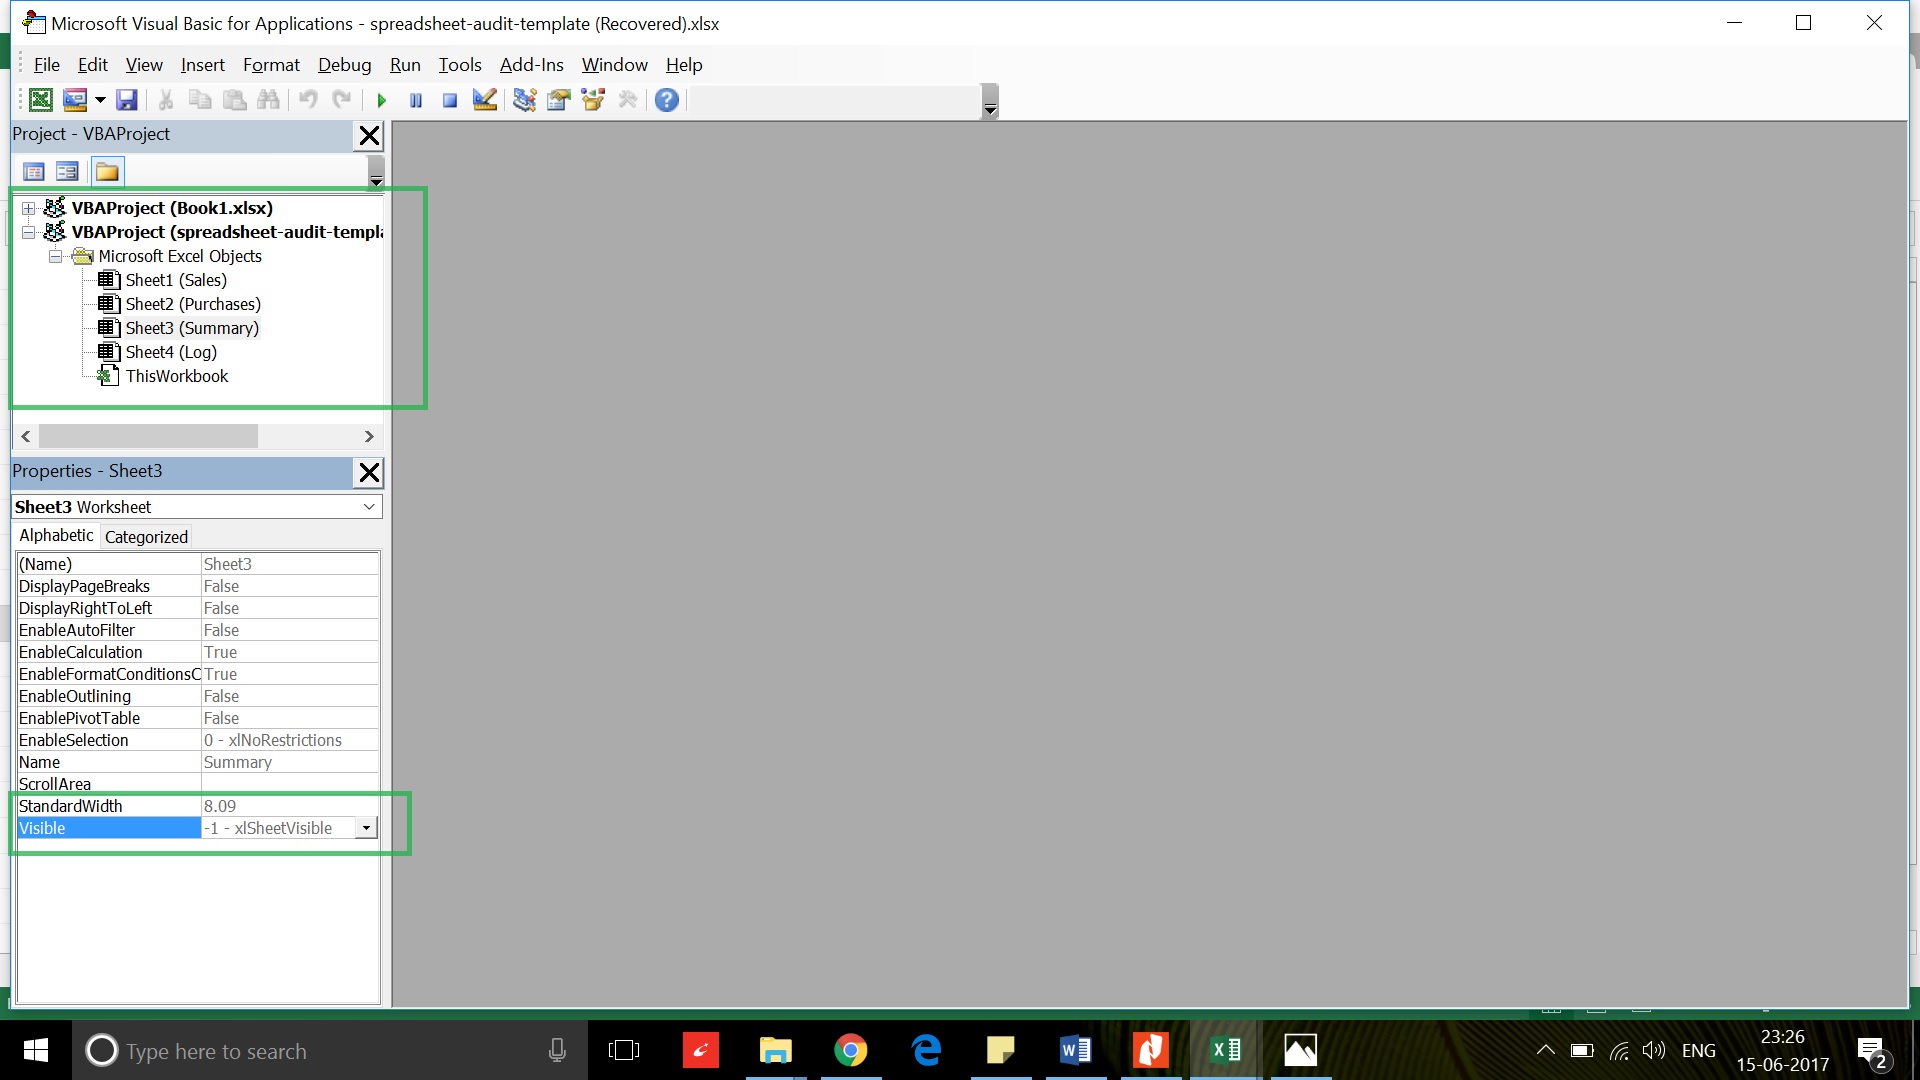
Task: Click the Cut scissors icon
Action: pyautogui.click(x=166, y=100)
